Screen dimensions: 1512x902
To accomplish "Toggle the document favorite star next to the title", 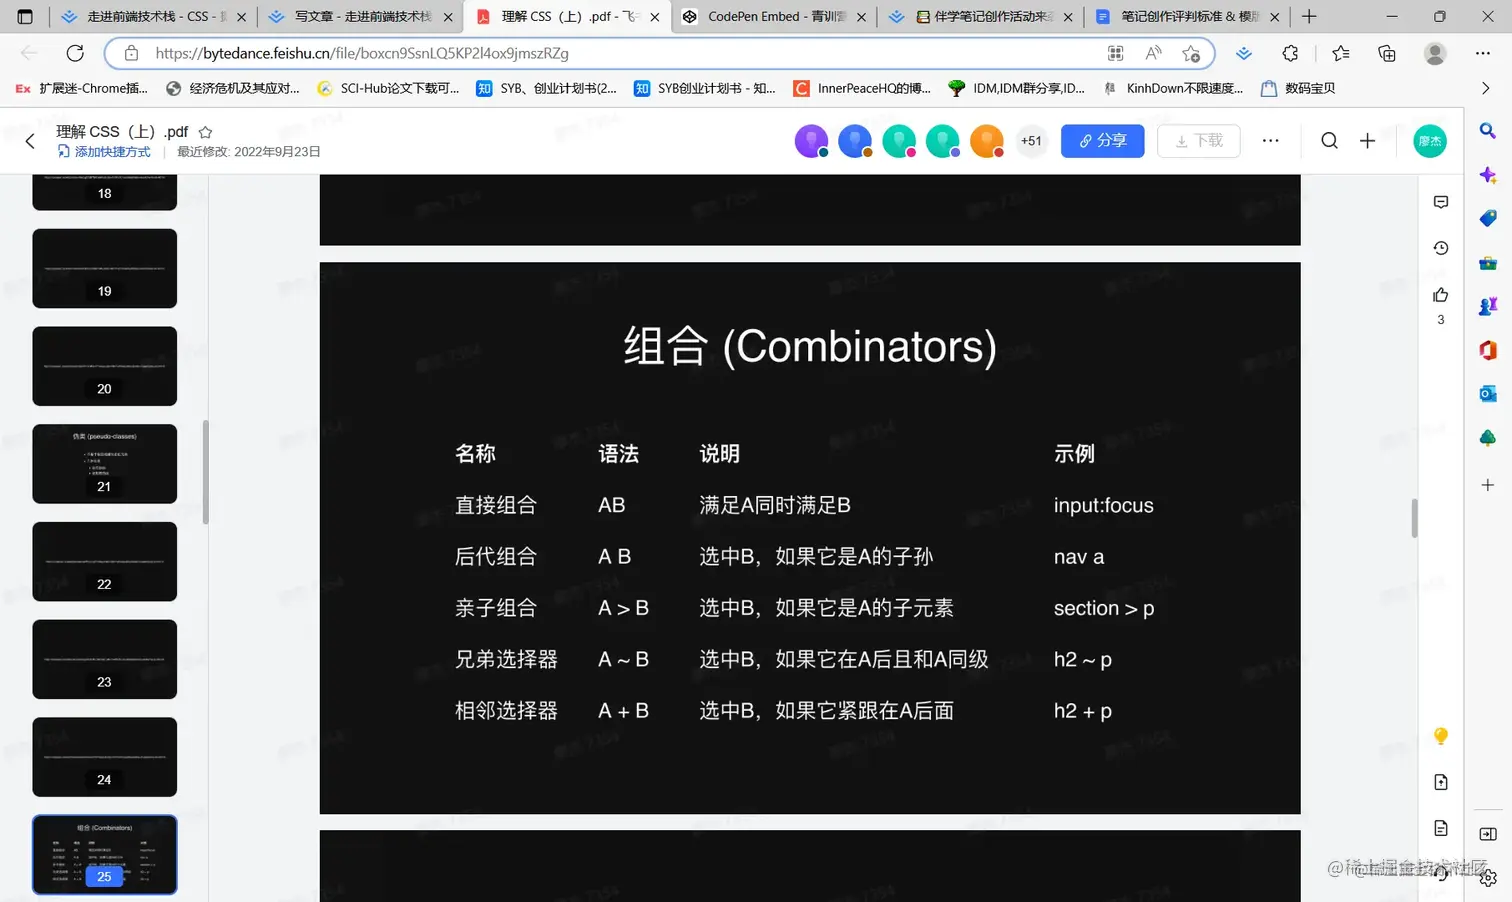I will click(204, 131).
